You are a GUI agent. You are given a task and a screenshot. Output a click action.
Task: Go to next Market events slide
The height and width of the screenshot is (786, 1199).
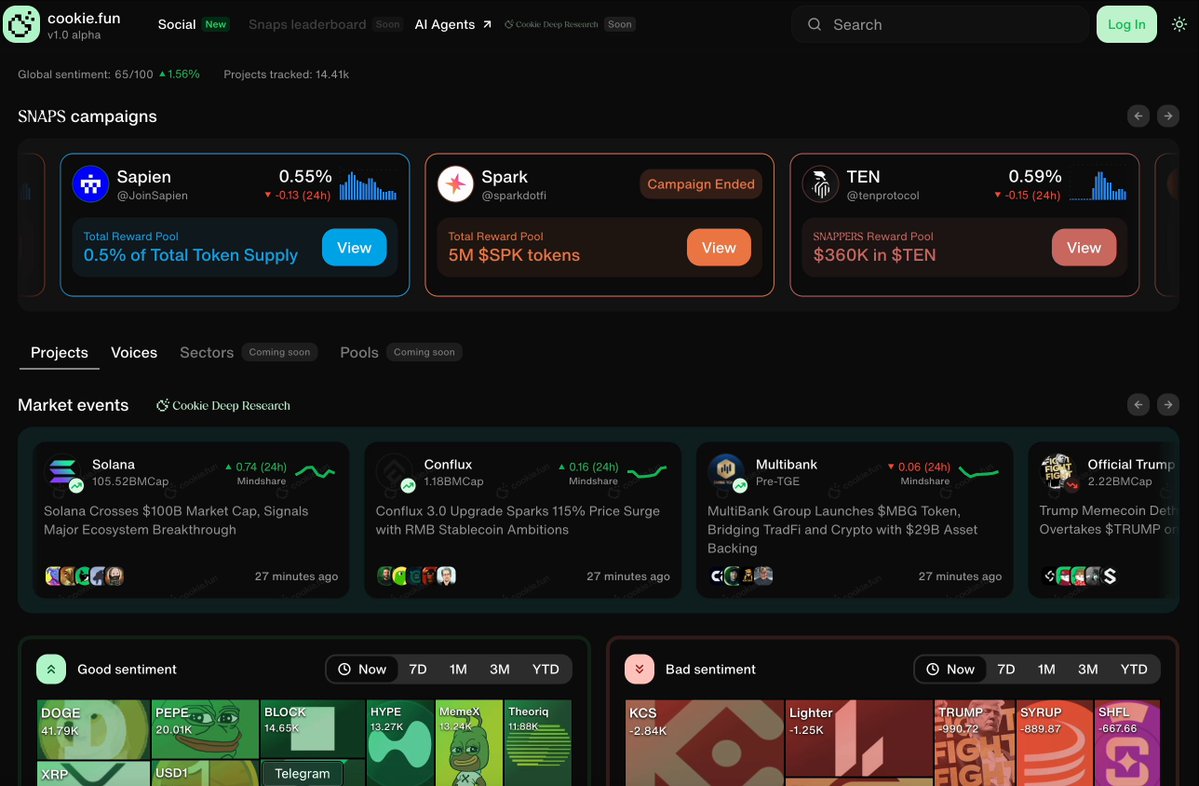click(1168, 404)
